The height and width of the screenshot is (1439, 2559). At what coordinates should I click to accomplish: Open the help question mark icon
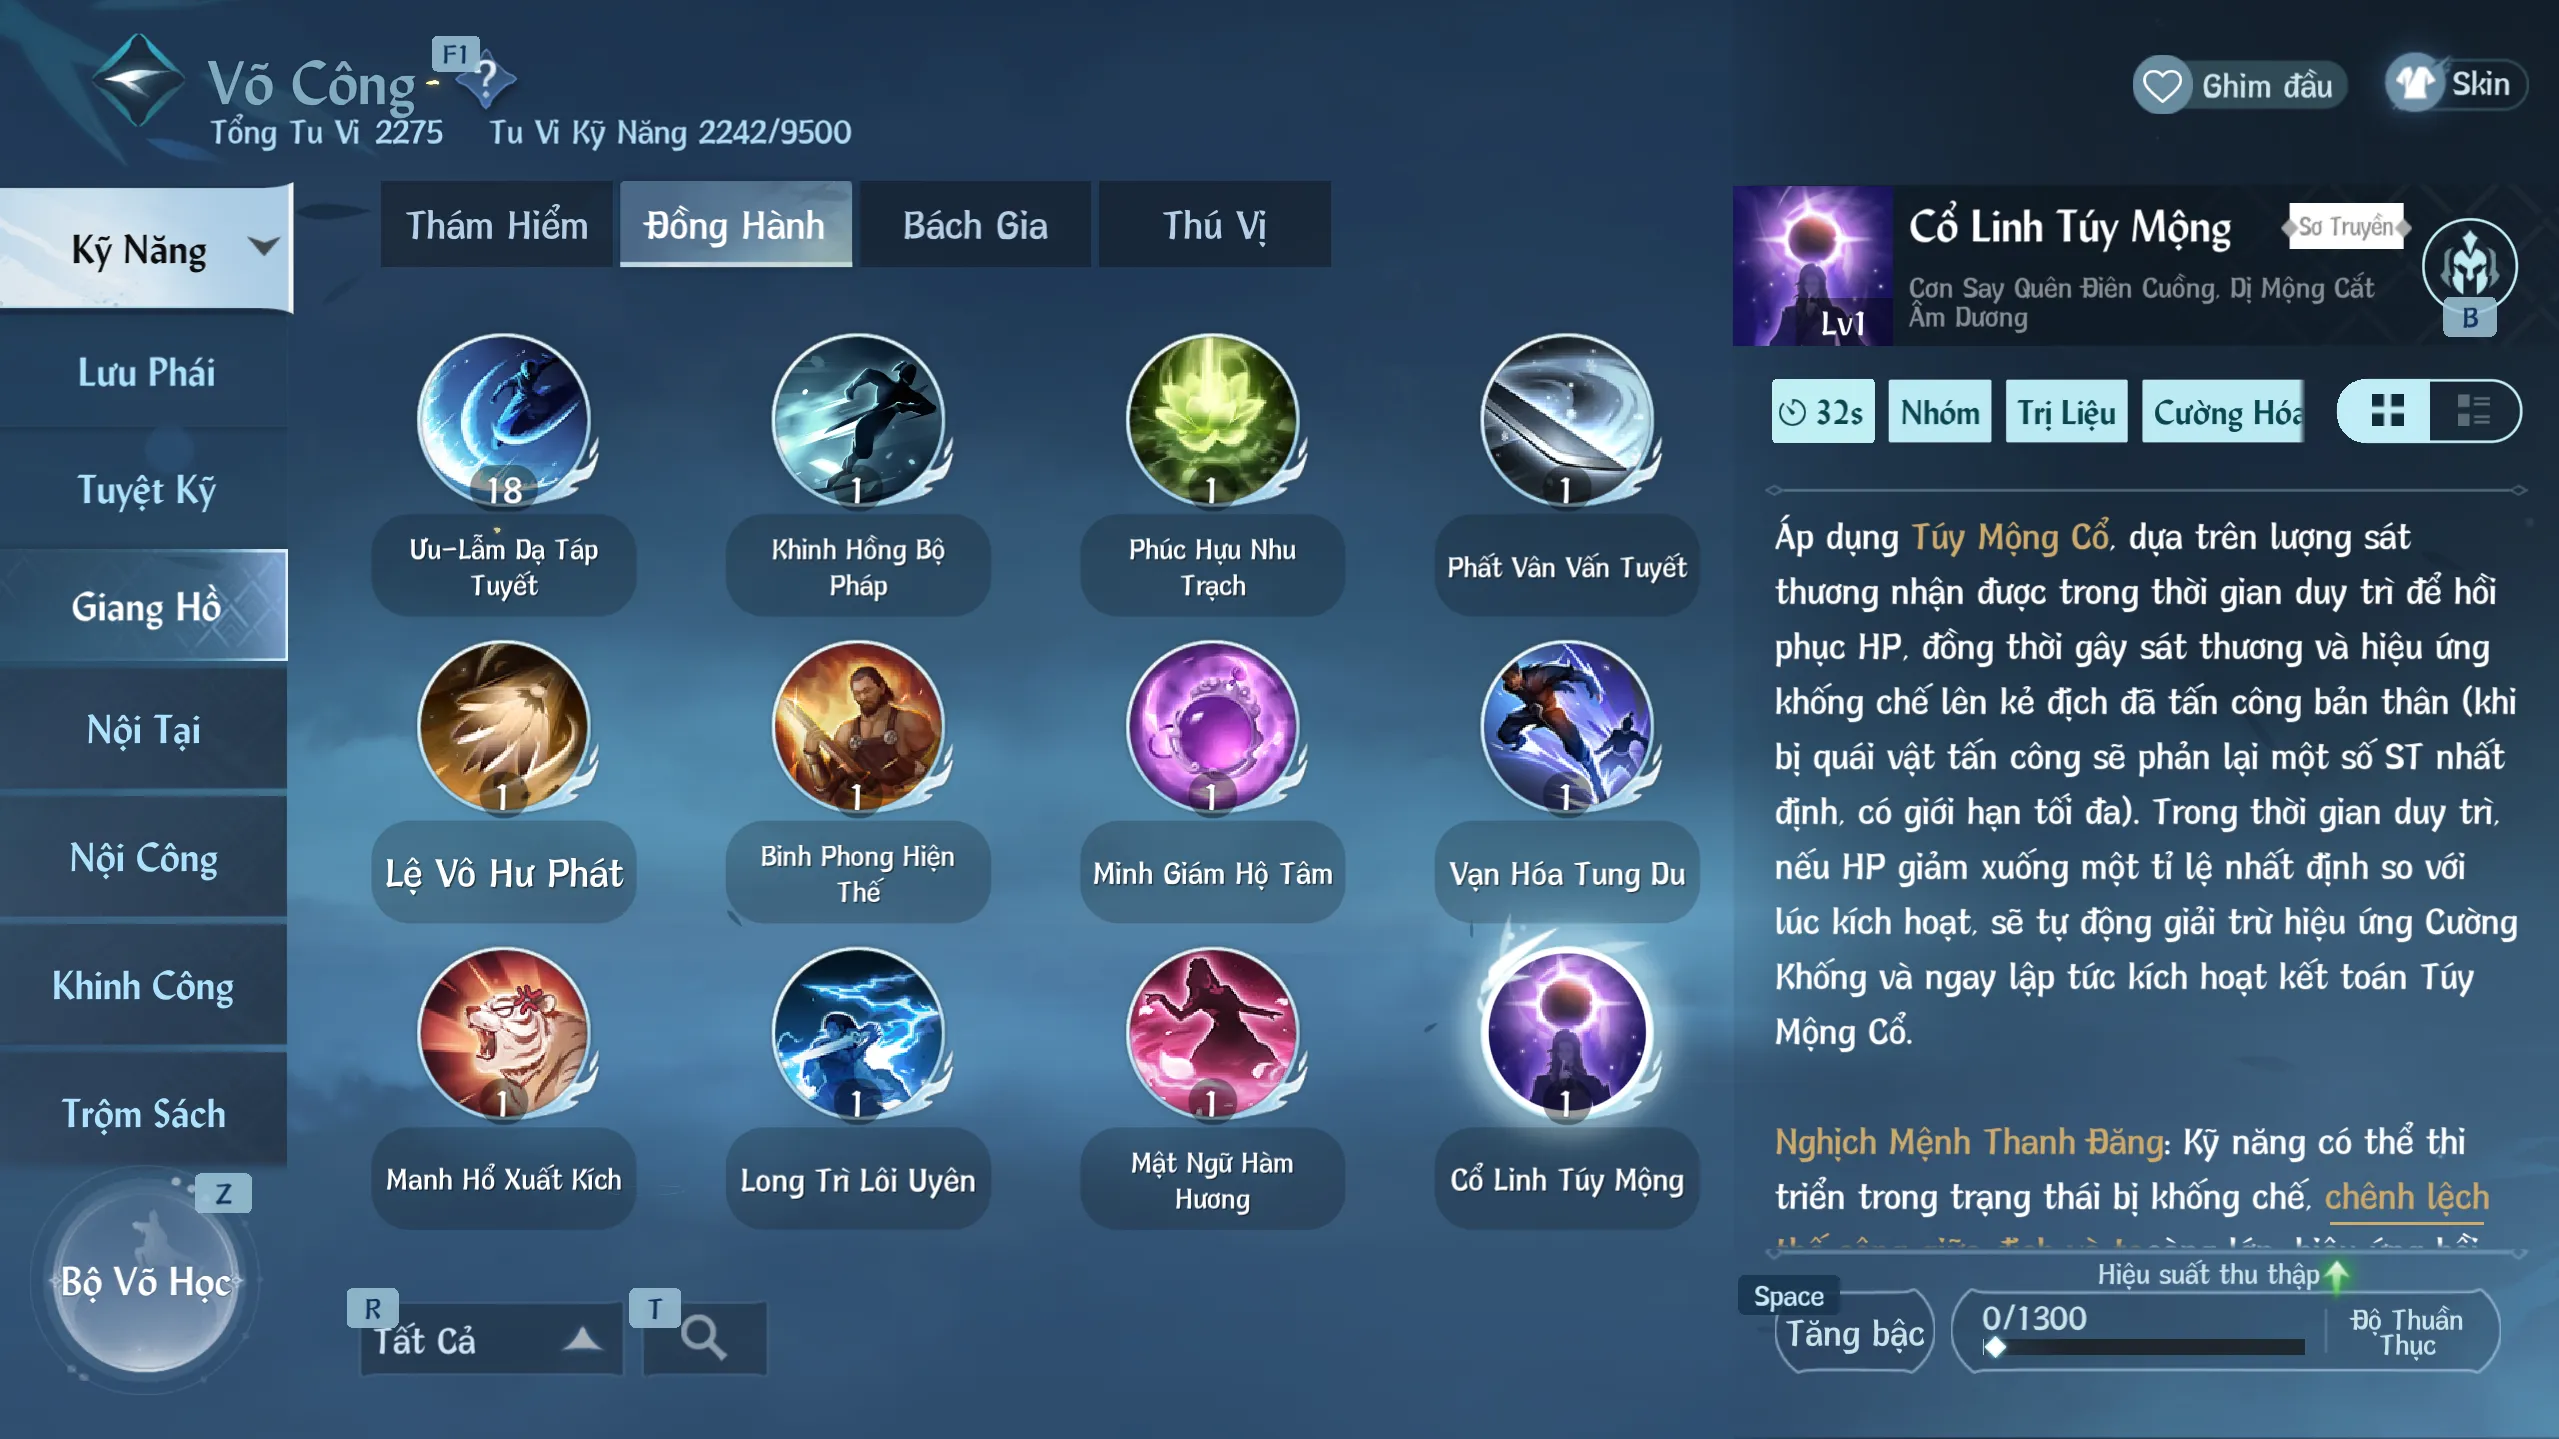487,81
